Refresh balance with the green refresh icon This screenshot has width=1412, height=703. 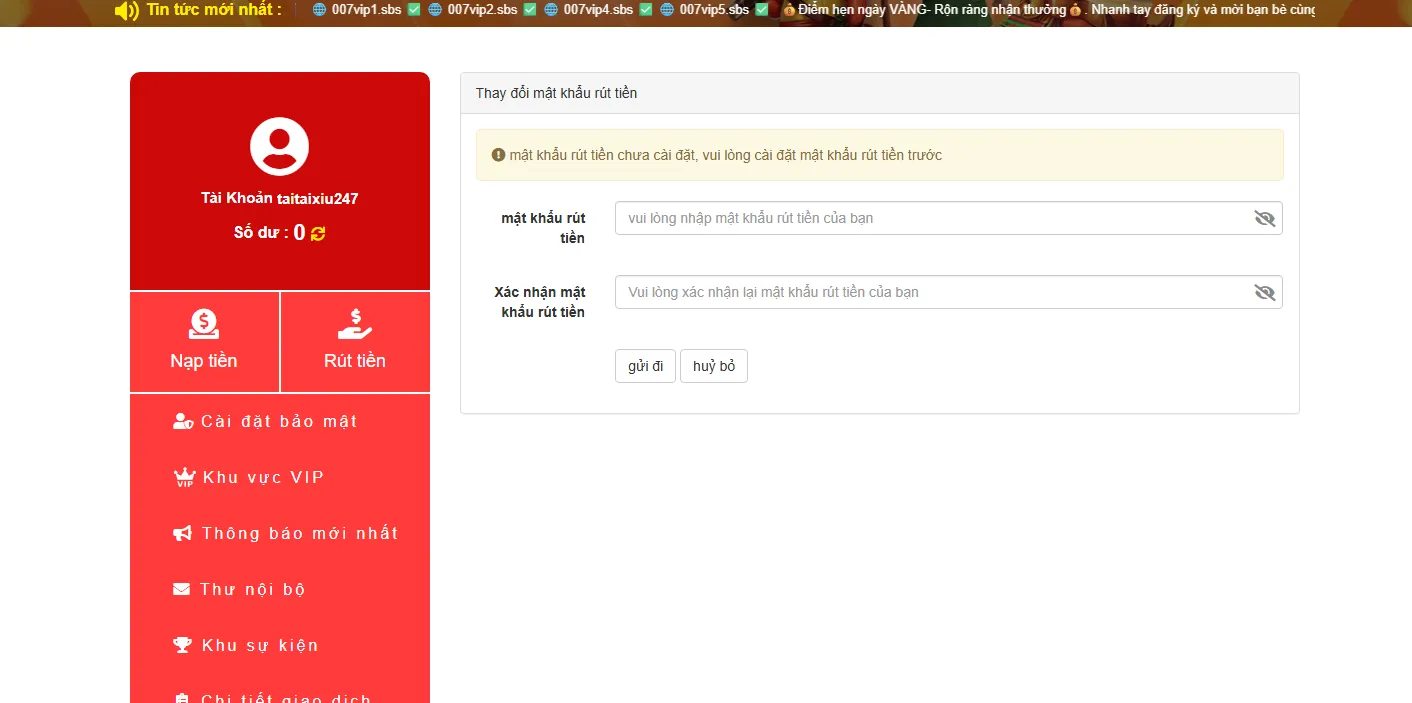point(318,233)
